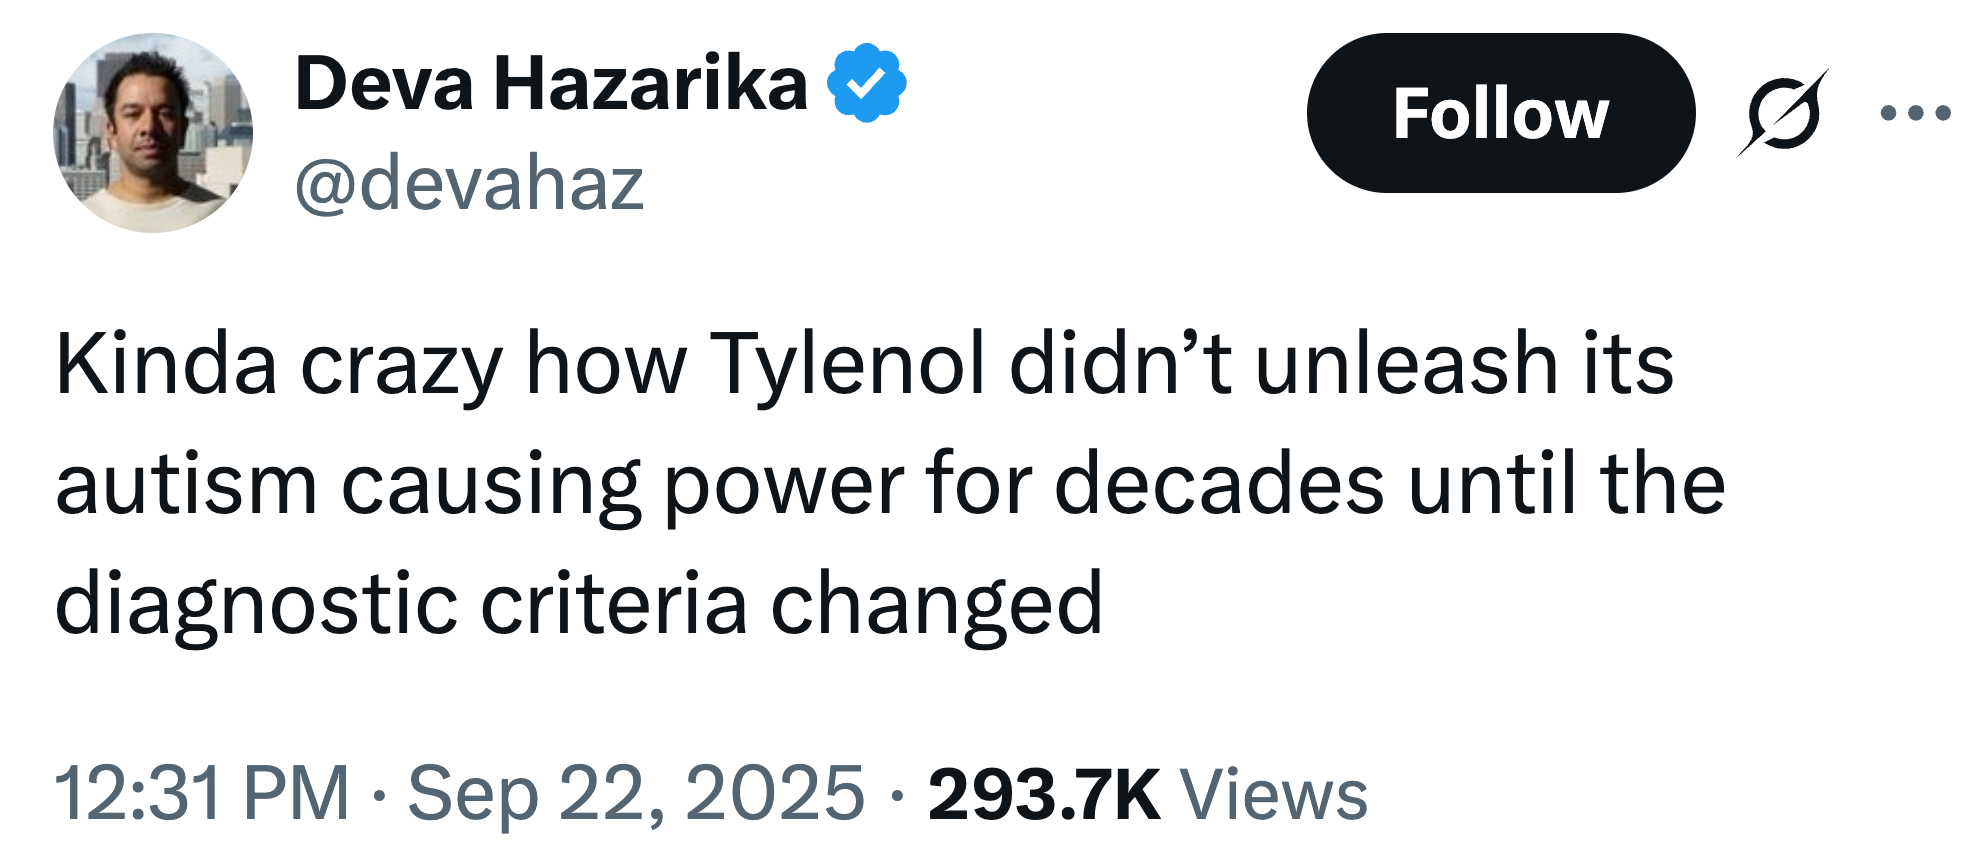1982x859 pixels.
Task: Click the word criteria in the post
Action: (x=614, y=604)
